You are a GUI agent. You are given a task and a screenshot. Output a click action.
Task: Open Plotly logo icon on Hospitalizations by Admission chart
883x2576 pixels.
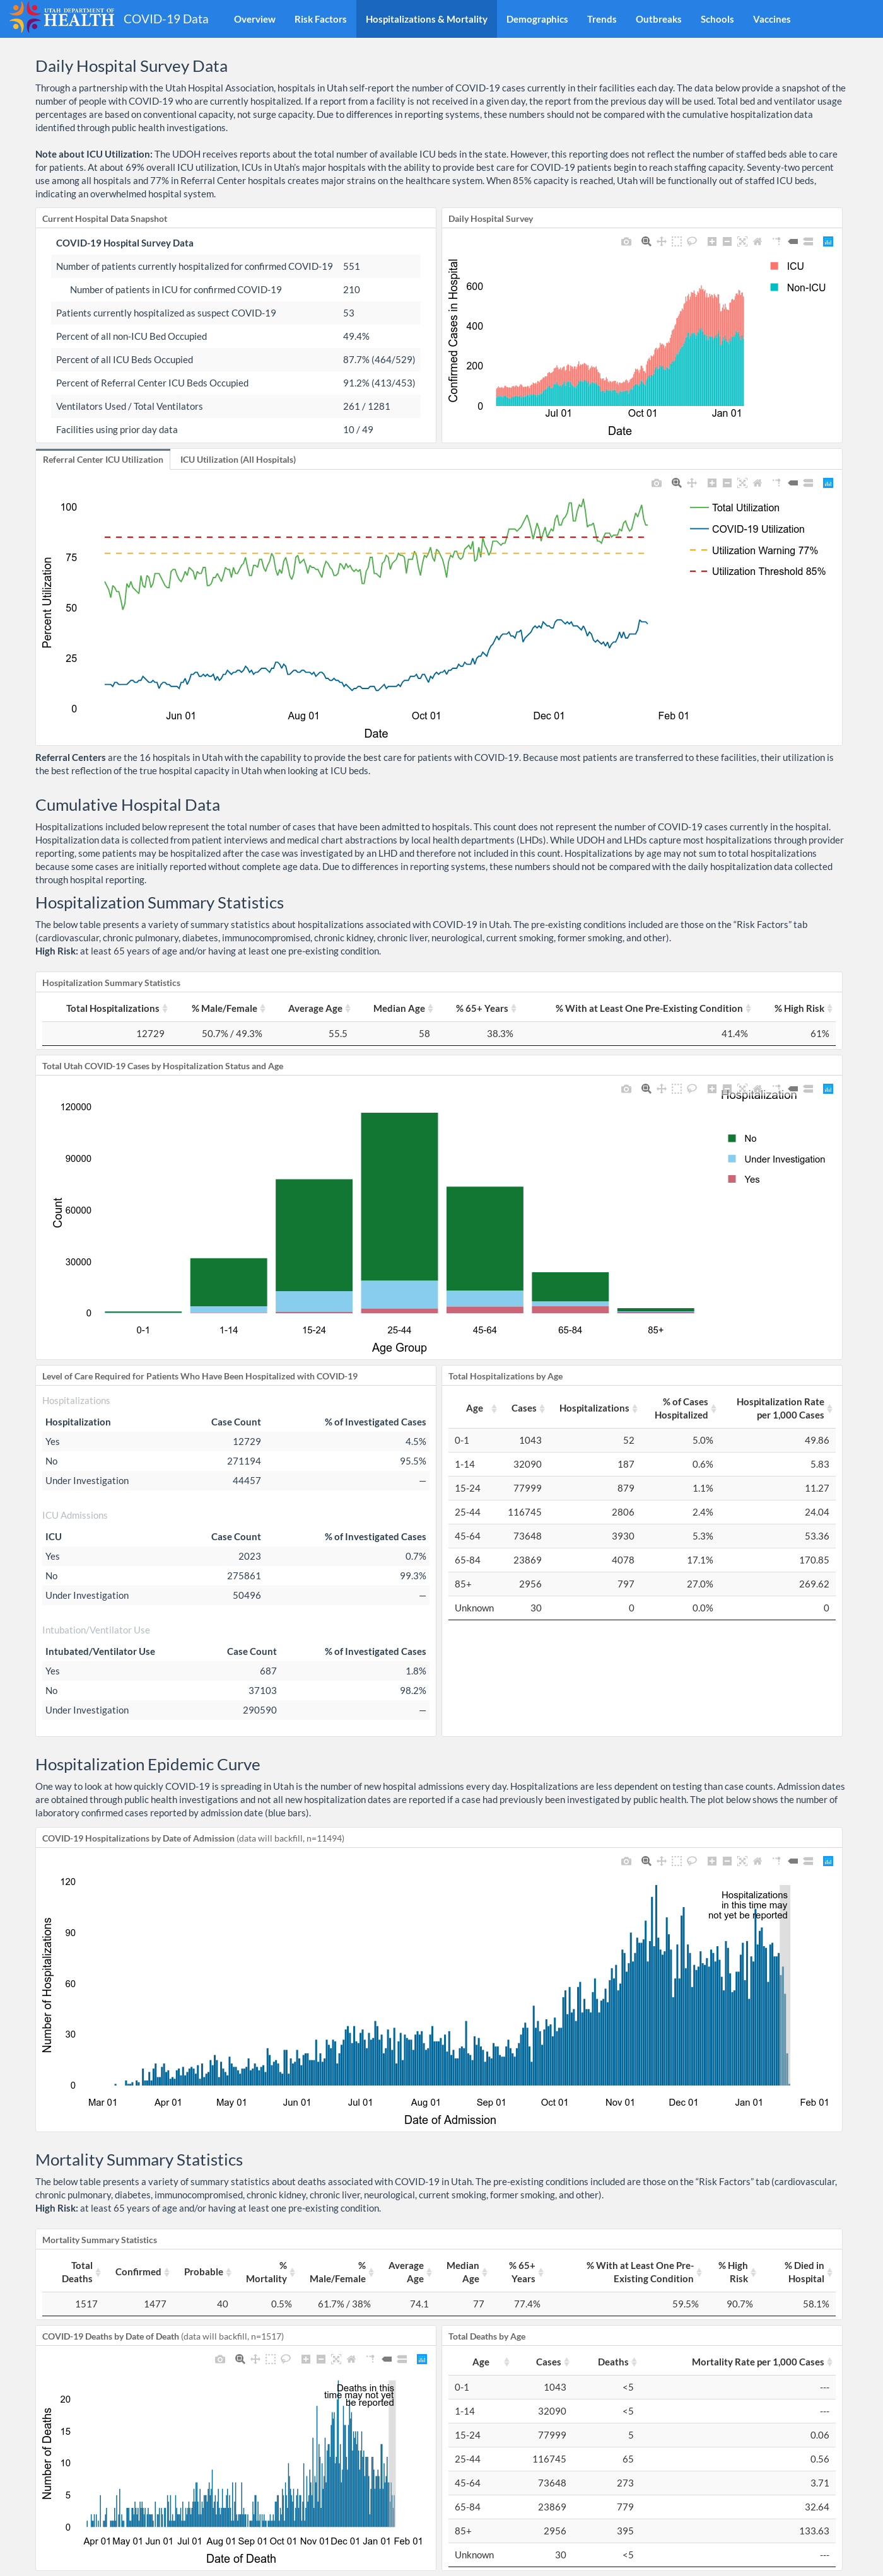(828, 1861)
